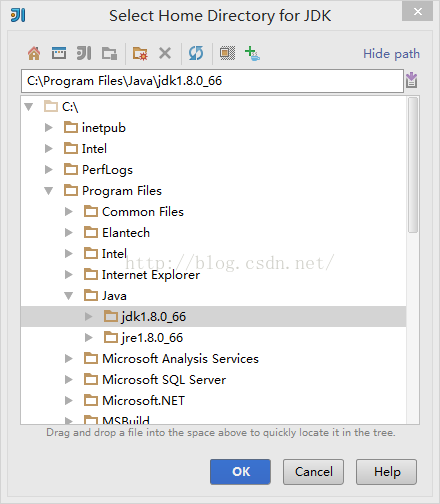Expand Microsoft Analysis Services folder
The height and width of the screenshot is (504, 440).
(x=69, y=358)
